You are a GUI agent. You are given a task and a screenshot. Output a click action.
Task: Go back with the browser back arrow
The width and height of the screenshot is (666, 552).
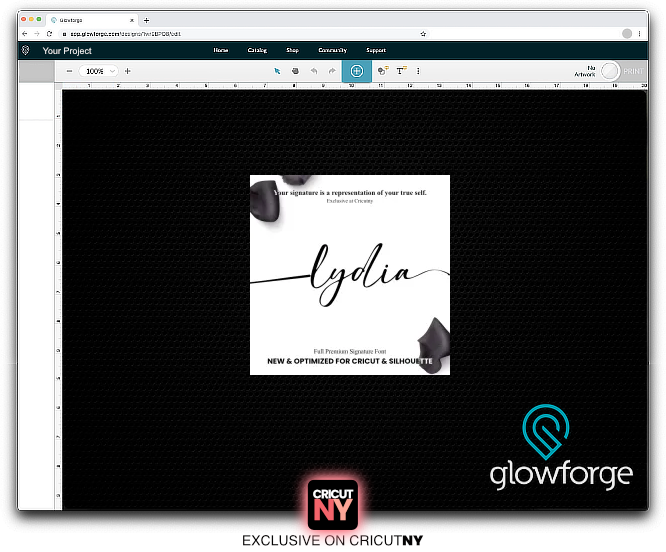25,34
